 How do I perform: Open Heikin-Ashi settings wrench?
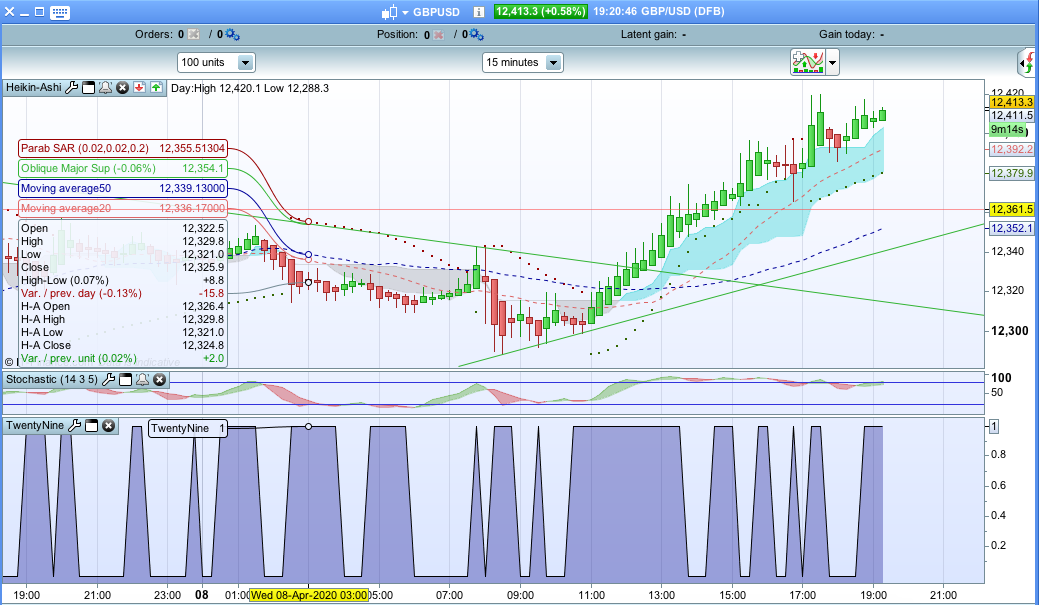(72, 87)
